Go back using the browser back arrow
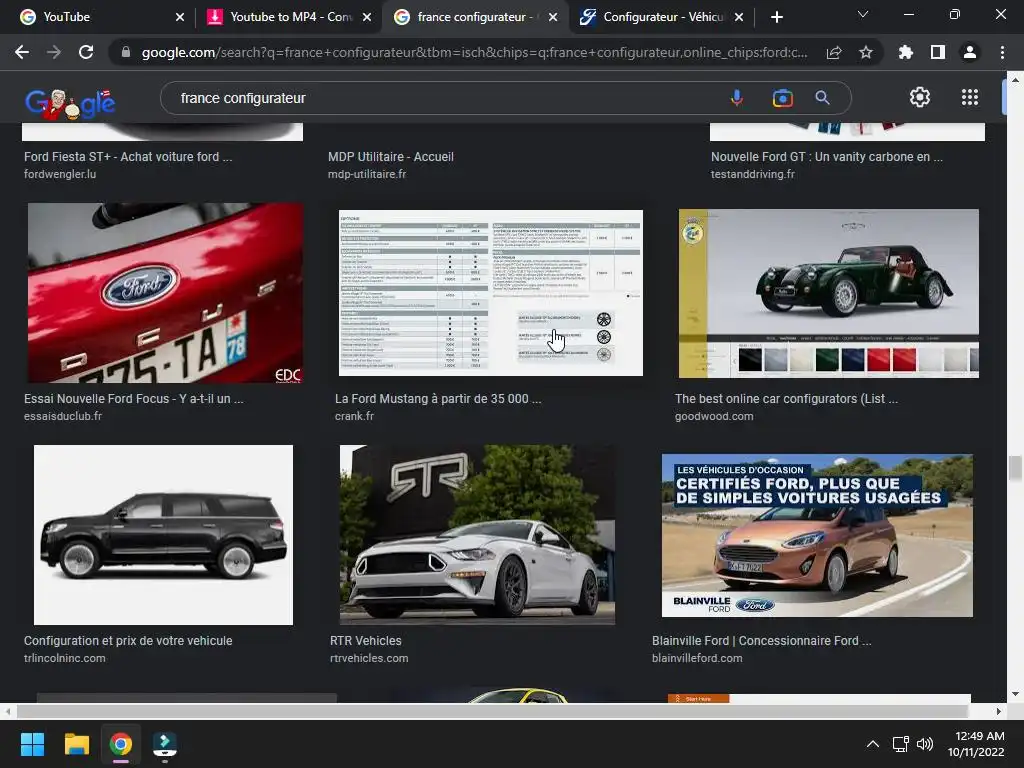 22,52
